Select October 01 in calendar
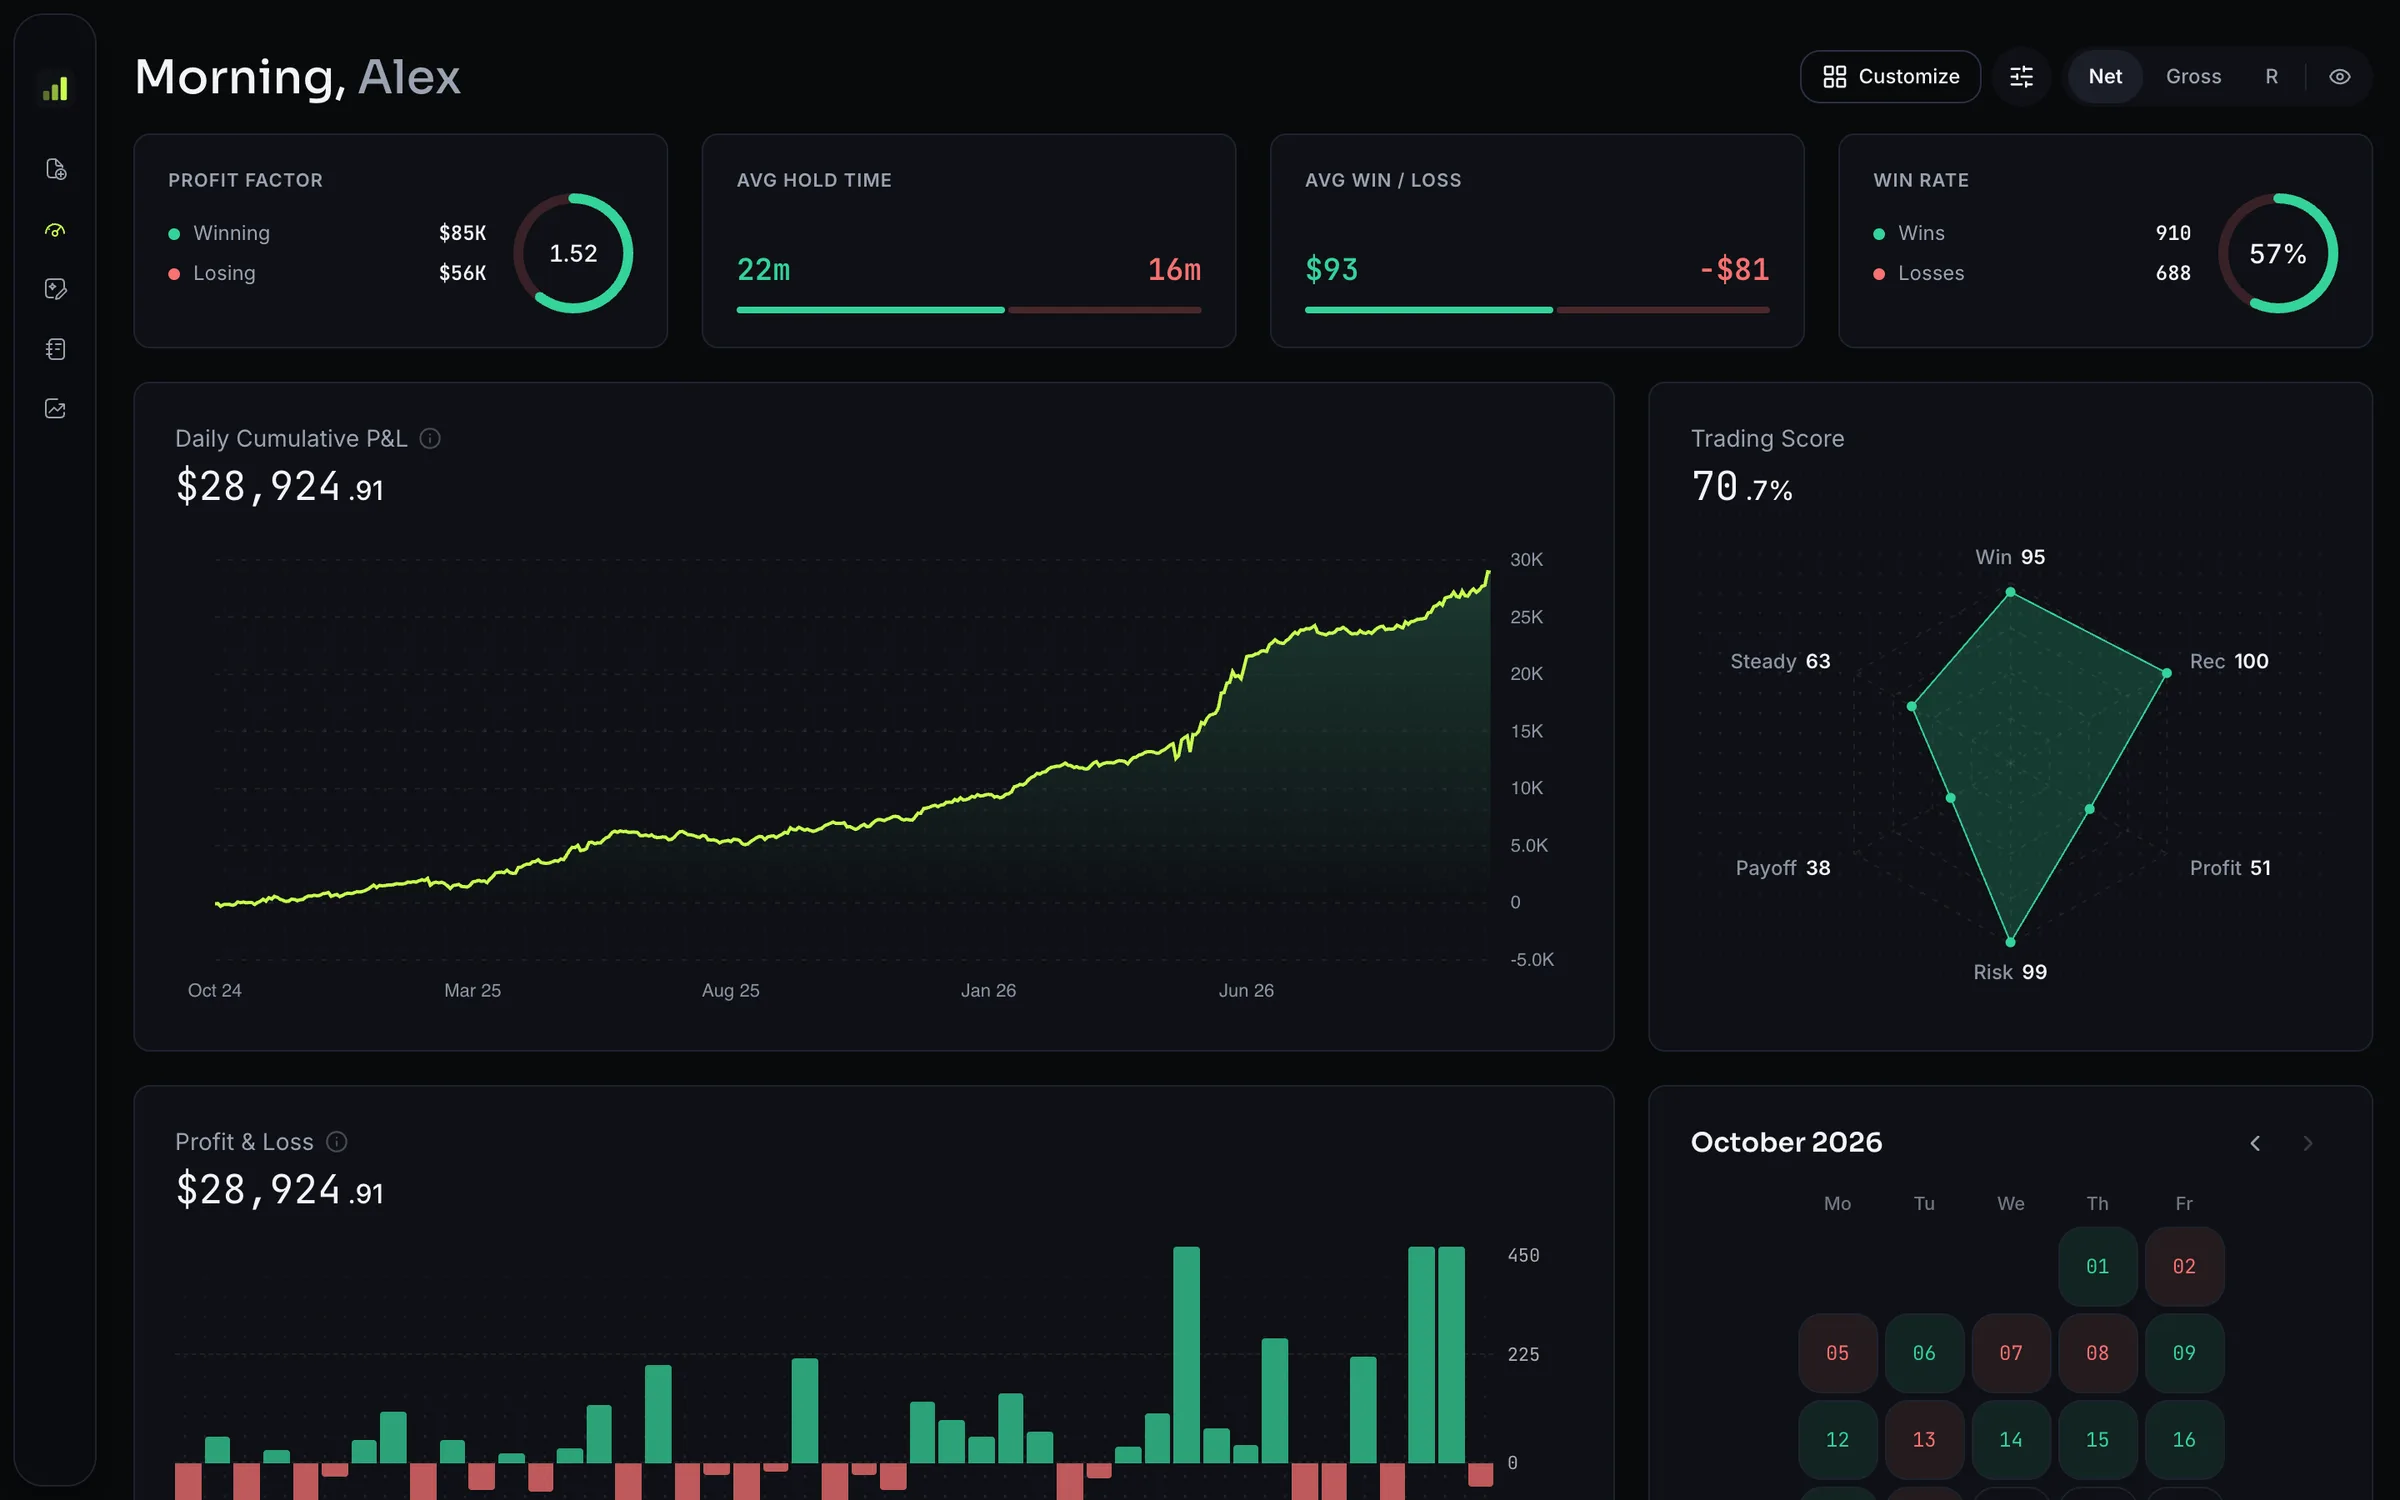 [x=2097, y=1266]
